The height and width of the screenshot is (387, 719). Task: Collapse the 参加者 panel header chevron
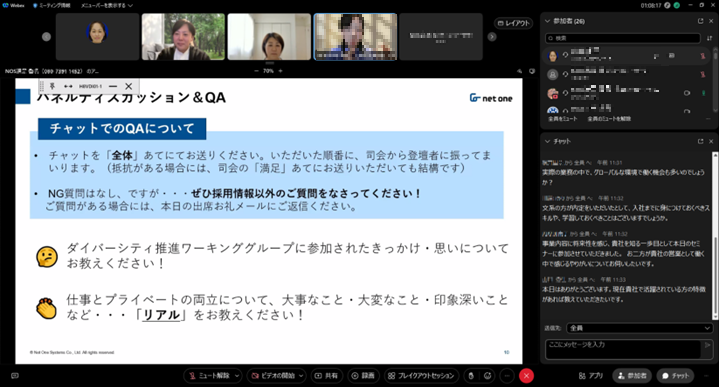(x=547, y=21)
